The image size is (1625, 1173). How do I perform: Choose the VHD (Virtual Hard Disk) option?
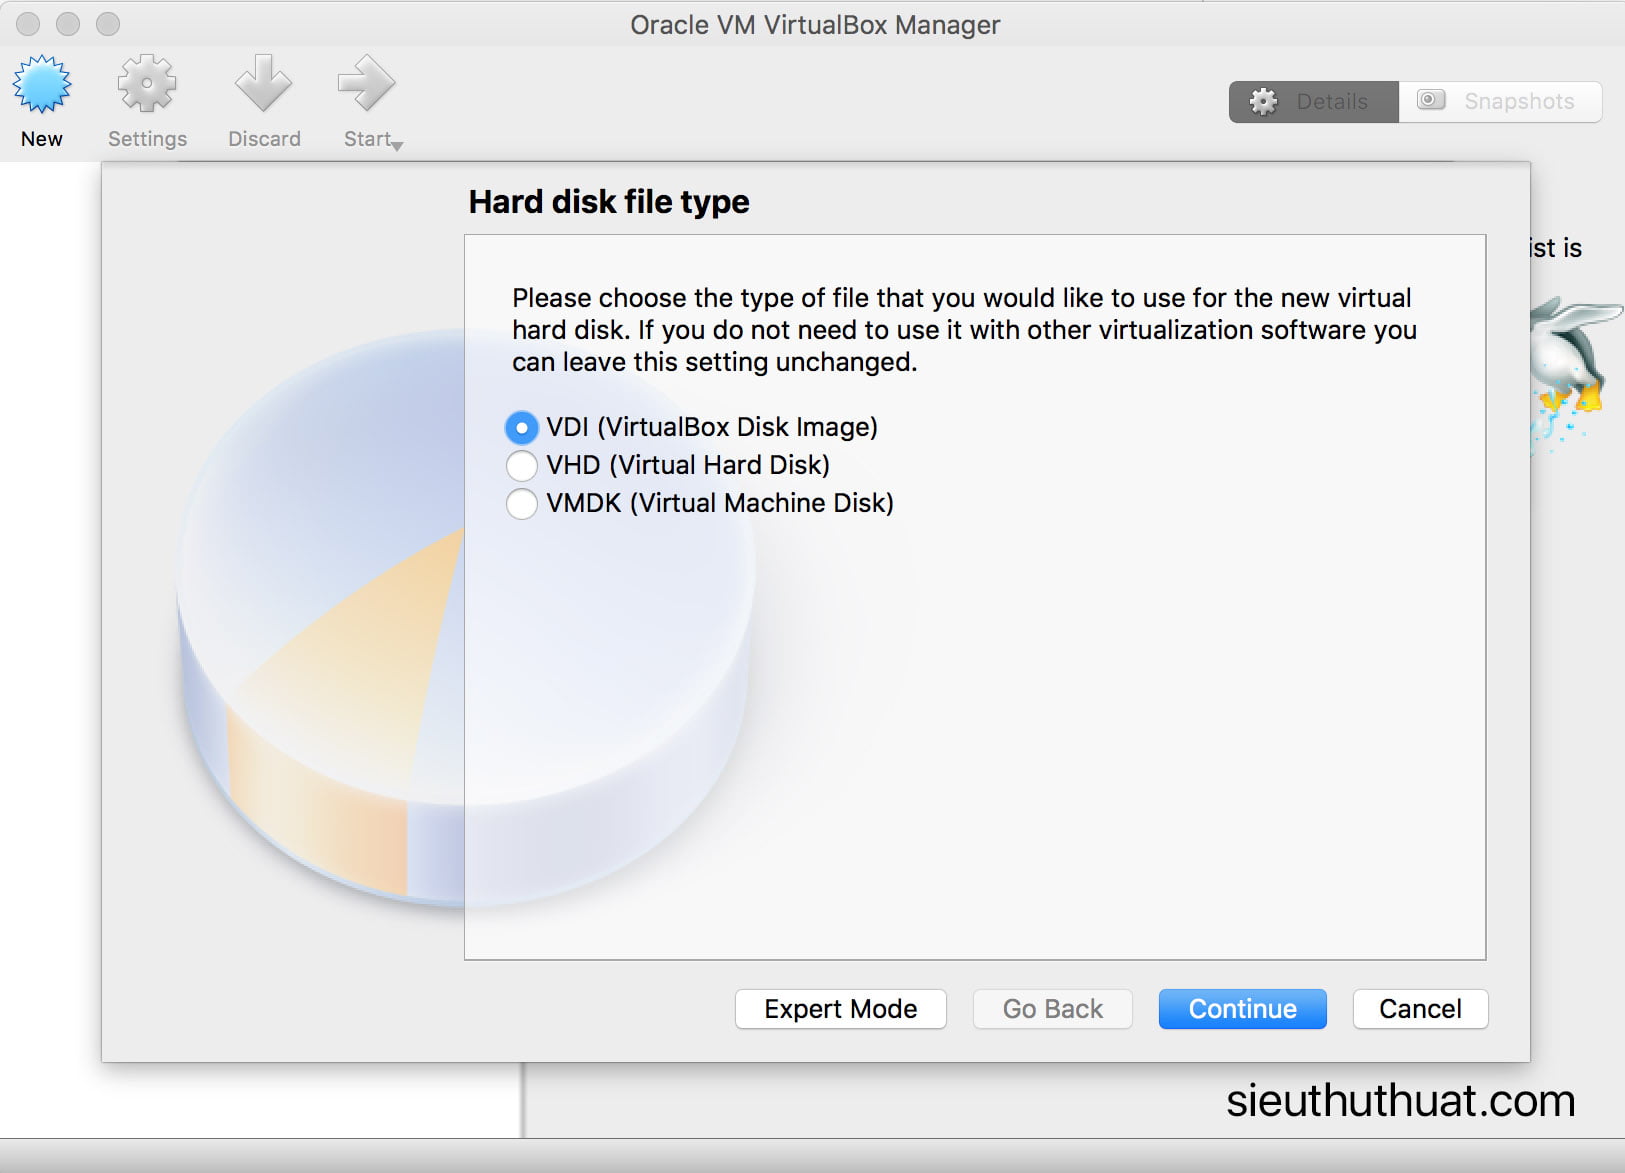(x=521, y=466)
